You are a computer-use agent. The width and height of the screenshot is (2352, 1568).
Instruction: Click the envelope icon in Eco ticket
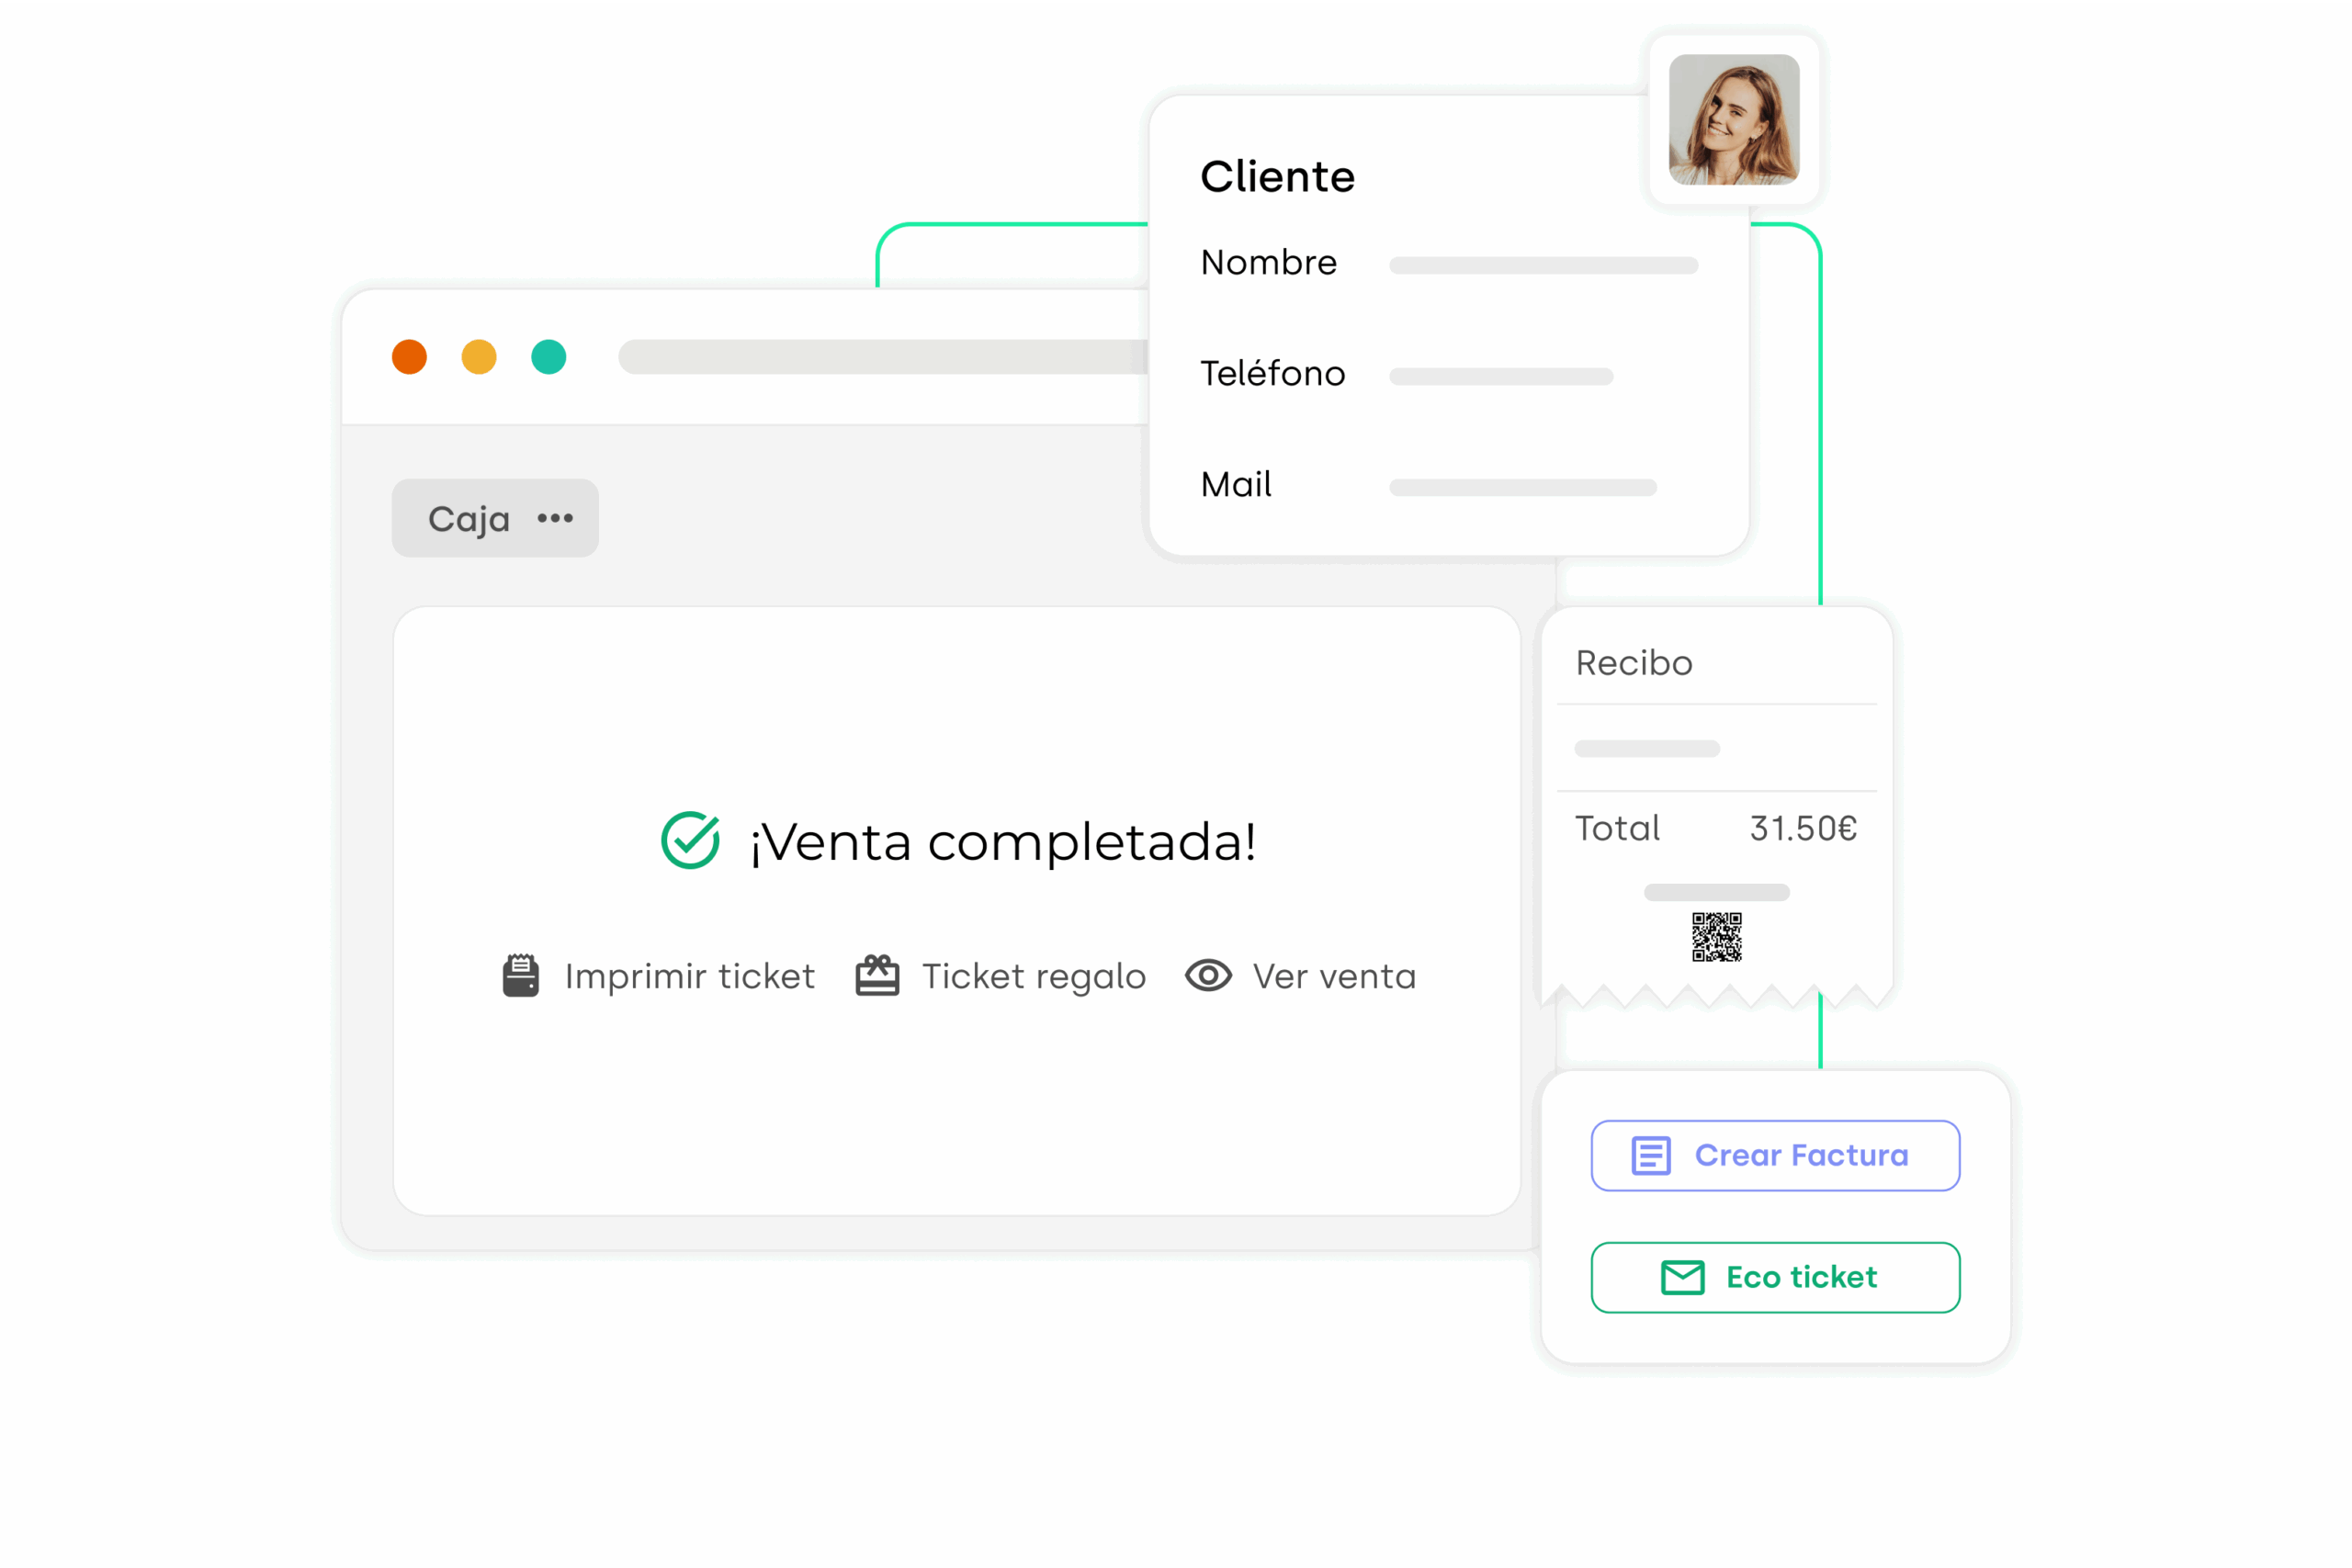[x=1682, y=1277]
